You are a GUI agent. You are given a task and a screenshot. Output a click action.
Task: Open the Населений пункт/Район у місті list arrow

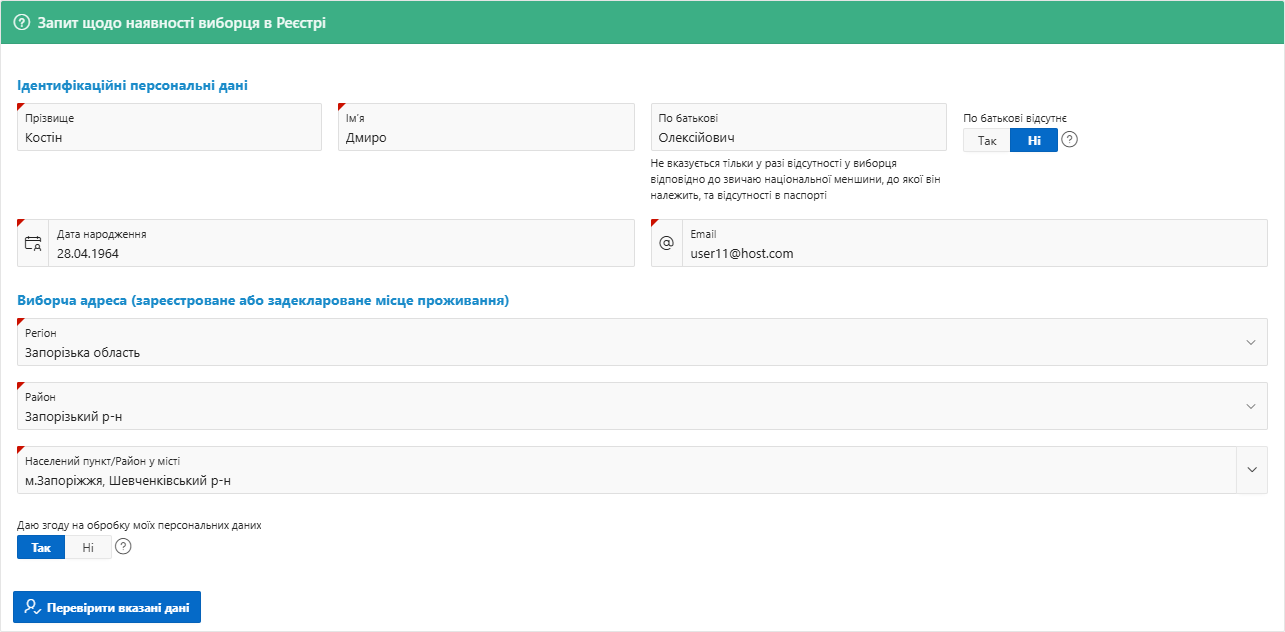(x=1252, y=470)
